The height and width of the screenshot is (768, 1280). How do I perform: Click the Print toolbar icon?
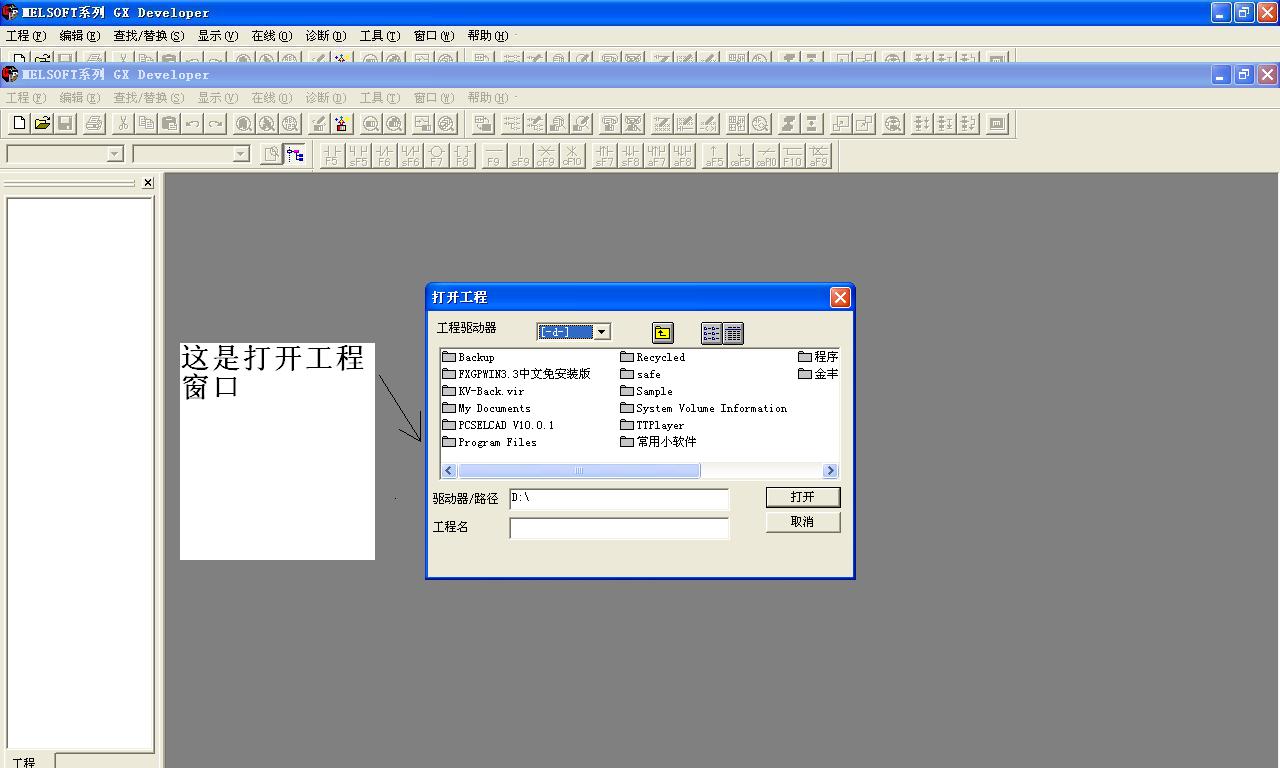pos(94,123)
